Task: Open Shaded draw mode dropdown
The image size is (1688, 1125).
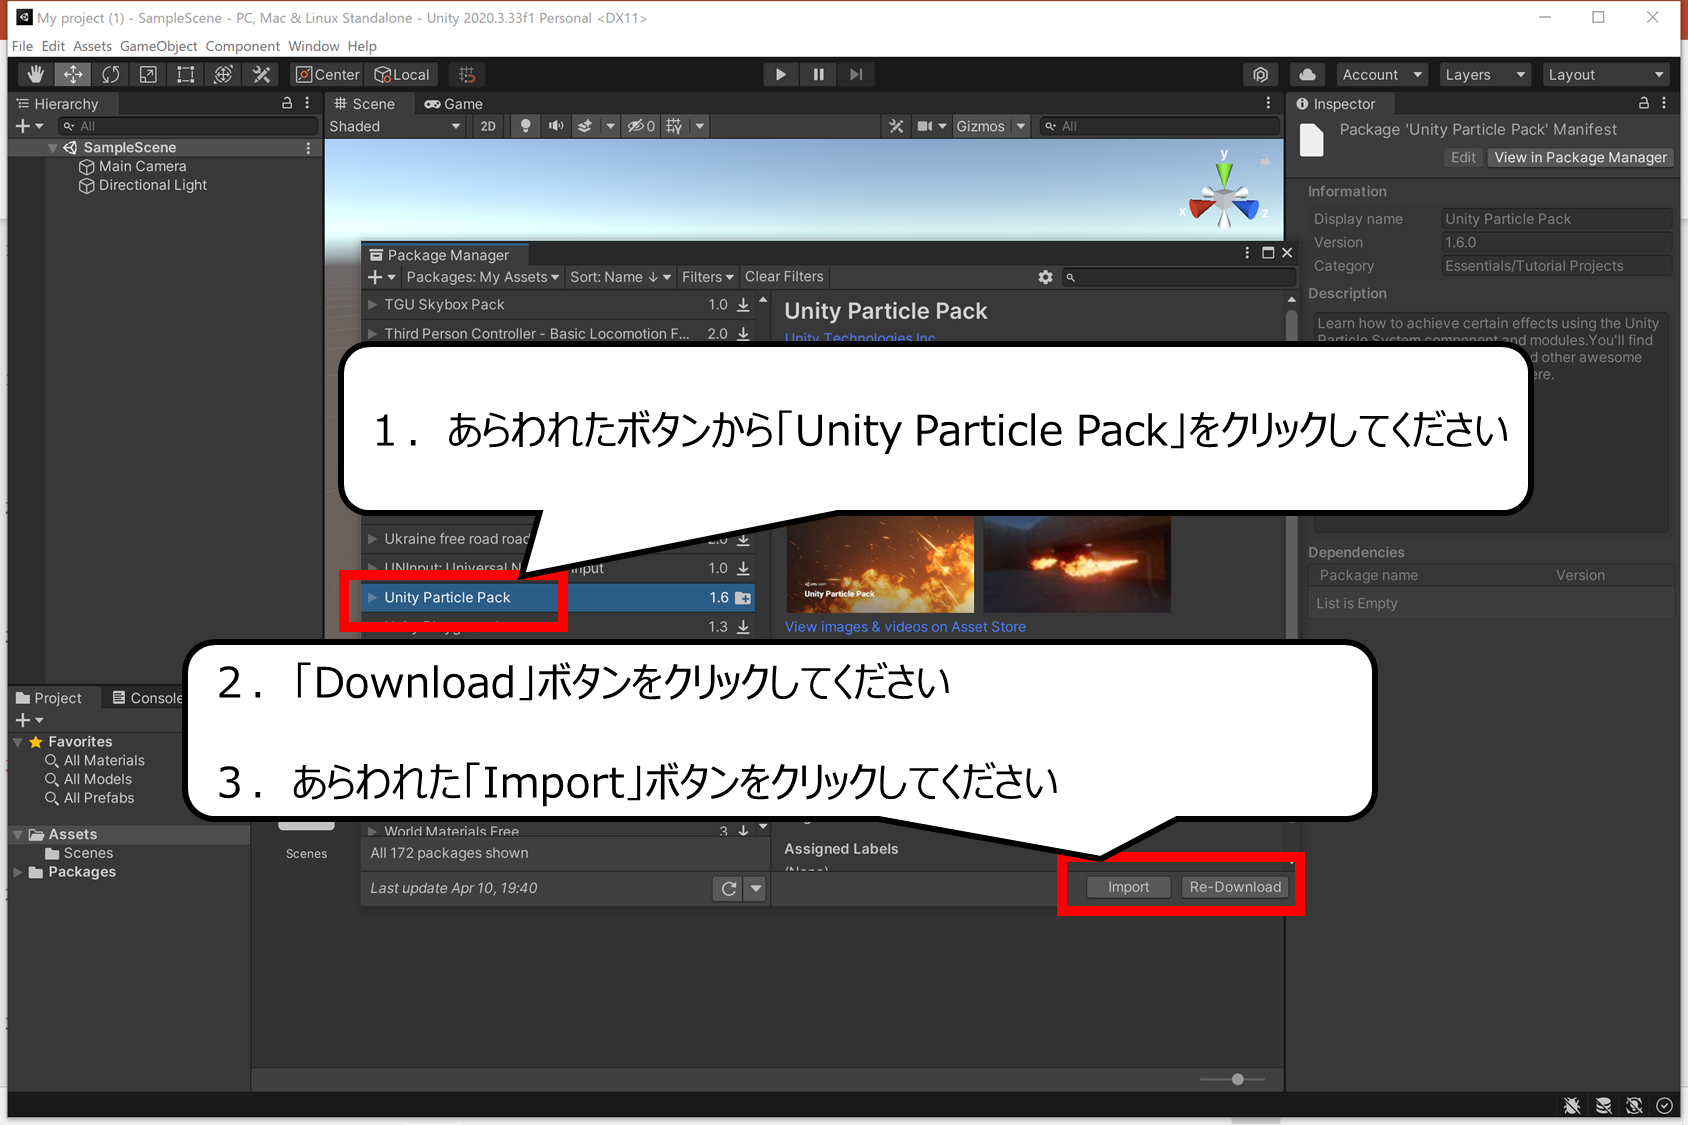Action: pos(395,126)
